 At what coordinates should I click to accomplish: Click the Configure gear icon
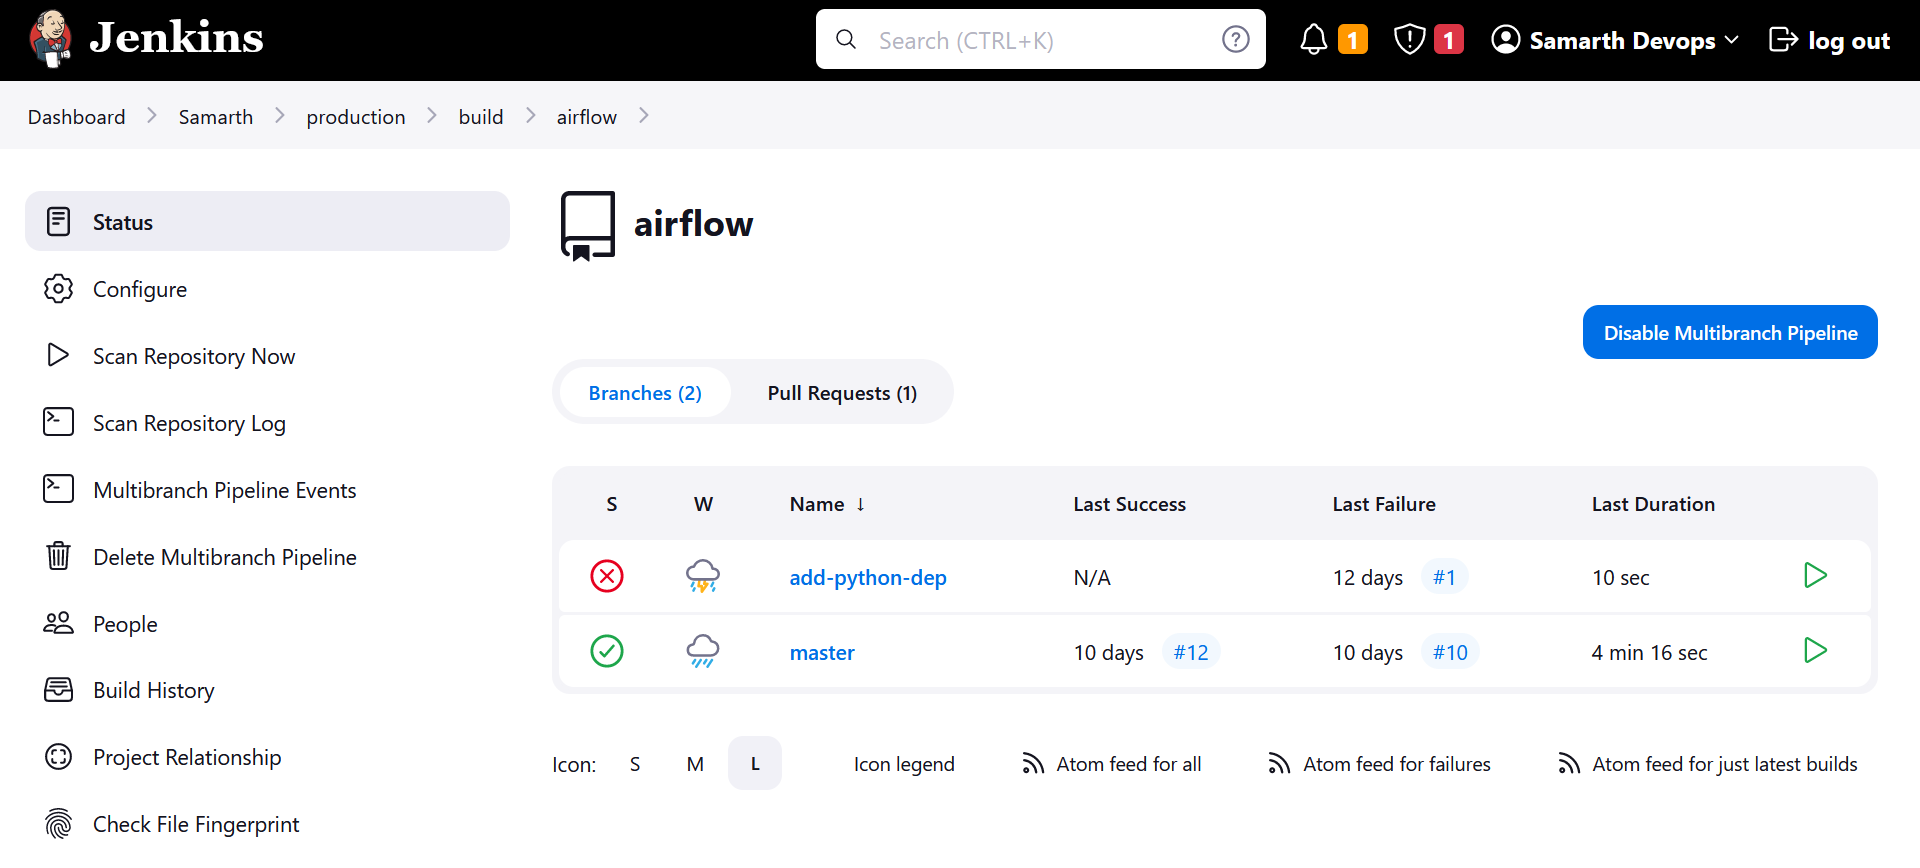(59, 288)
